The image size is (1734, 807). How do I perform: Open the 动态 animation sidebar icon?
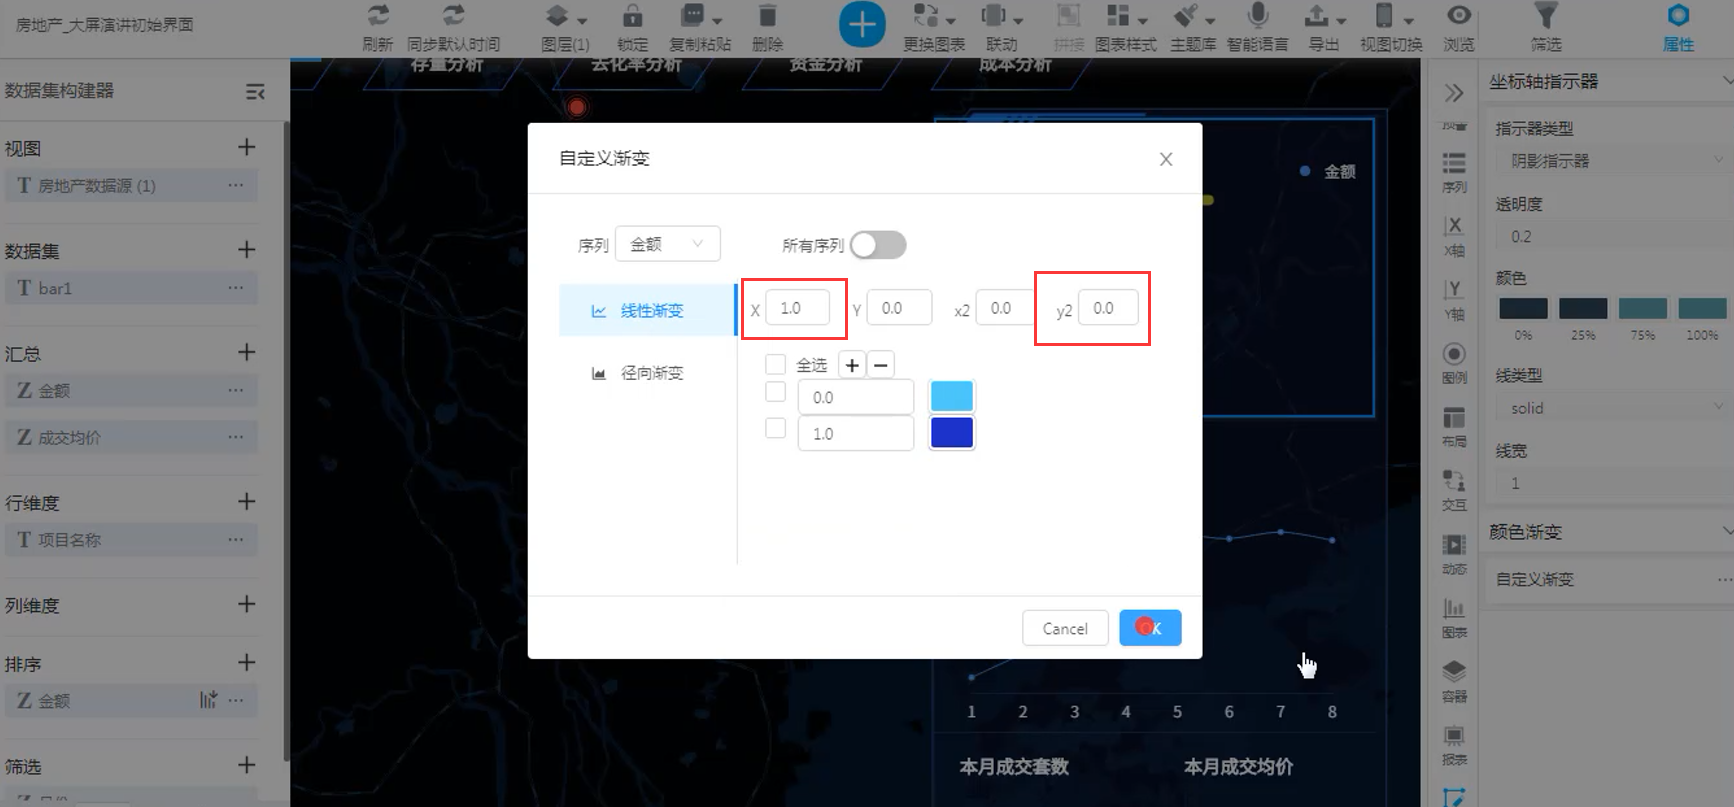[x=1454, y=545]
